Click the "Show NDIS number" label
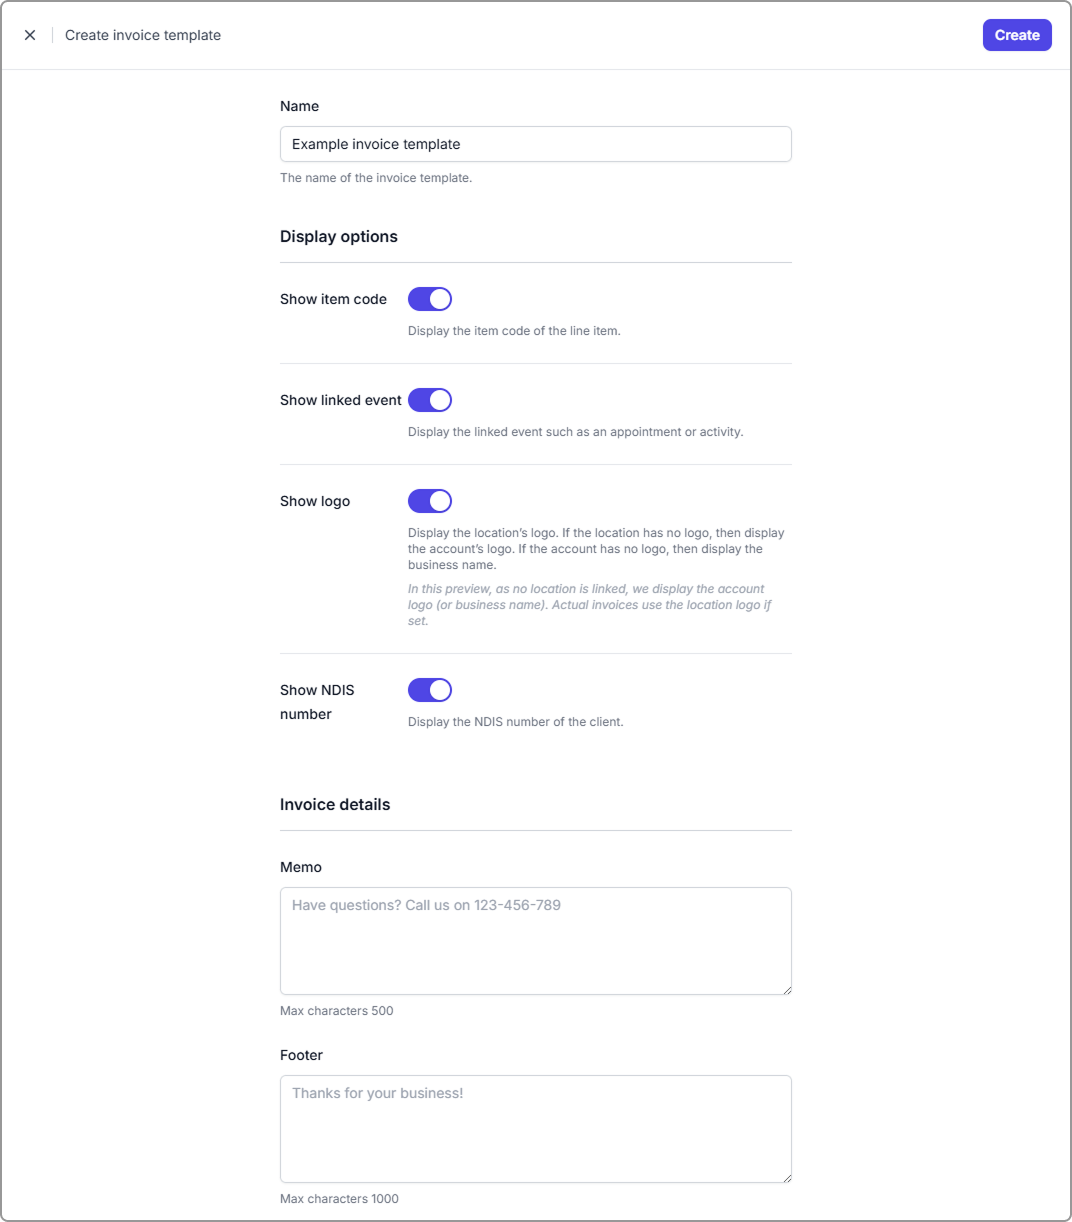This screenshot has width=1072, height=1222. tap(317, 701)
